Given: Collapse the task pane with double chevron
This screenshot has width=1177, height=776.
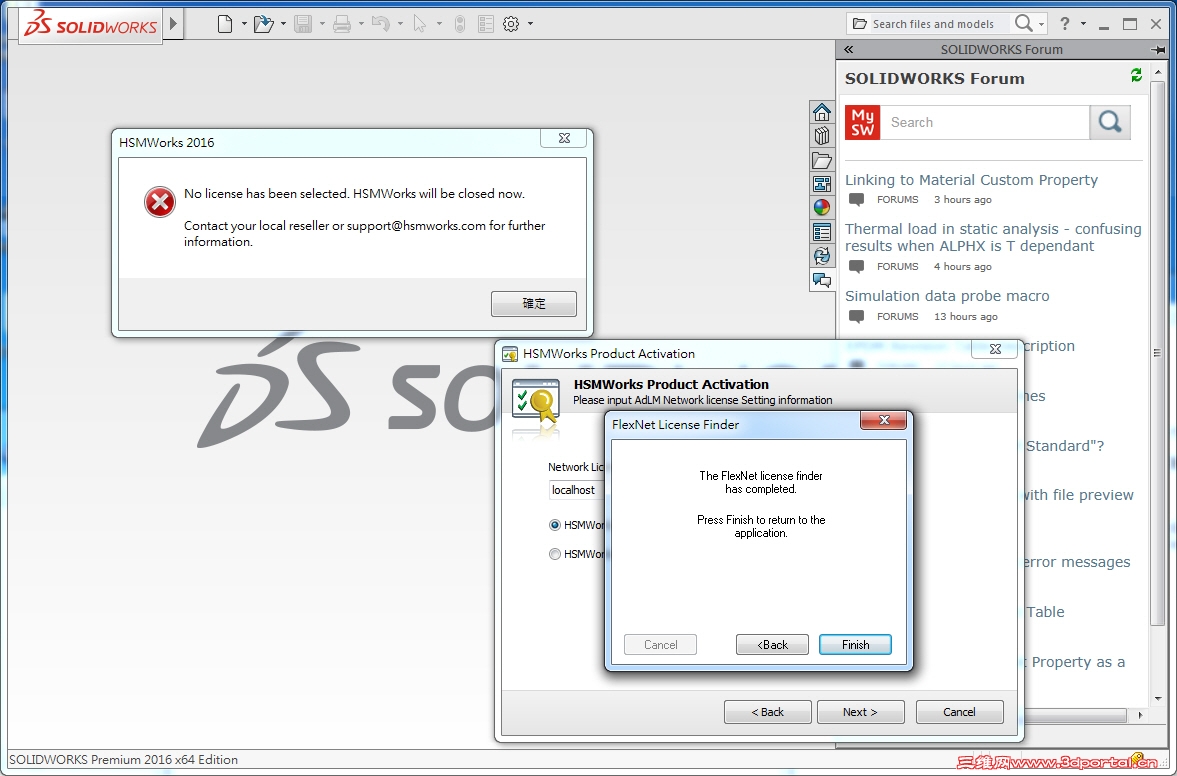Looking at the screenshot, I should coord(849,50).
